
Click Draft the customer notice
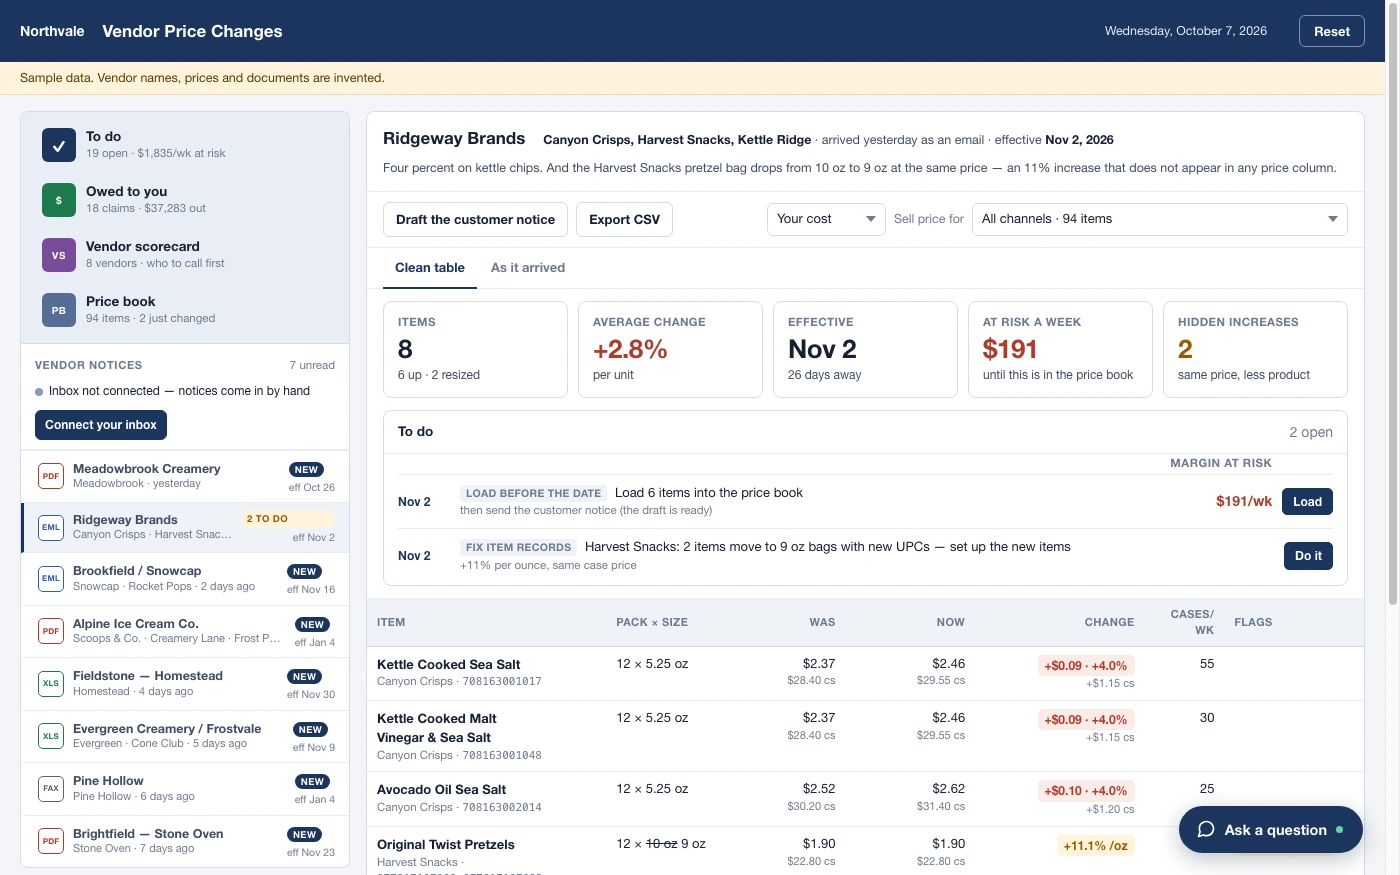pos(475,219)
